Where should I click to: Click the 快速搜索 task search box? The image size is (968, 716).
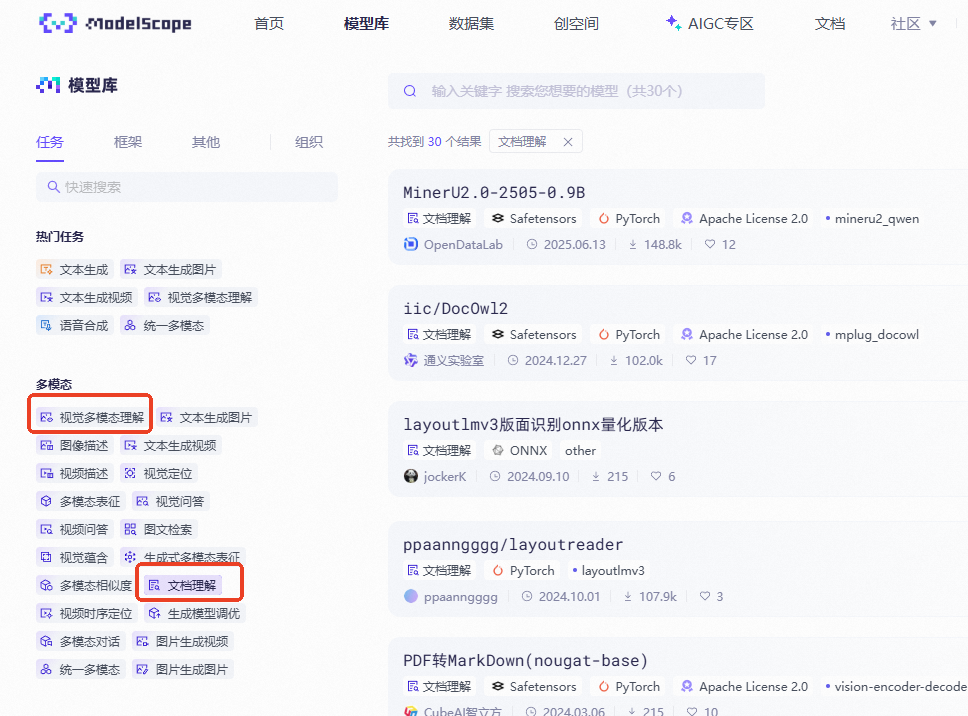click(187, 187)
